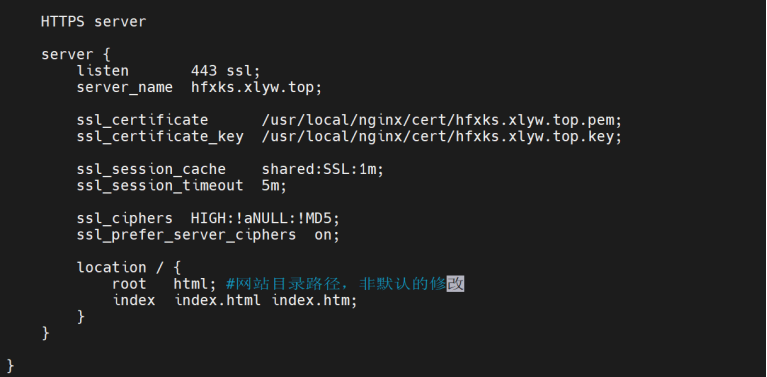This screenshot has height=377, width=767.
Task: Click the 'shared:SSL:1m;' value
Action: [x=323, y=170]
